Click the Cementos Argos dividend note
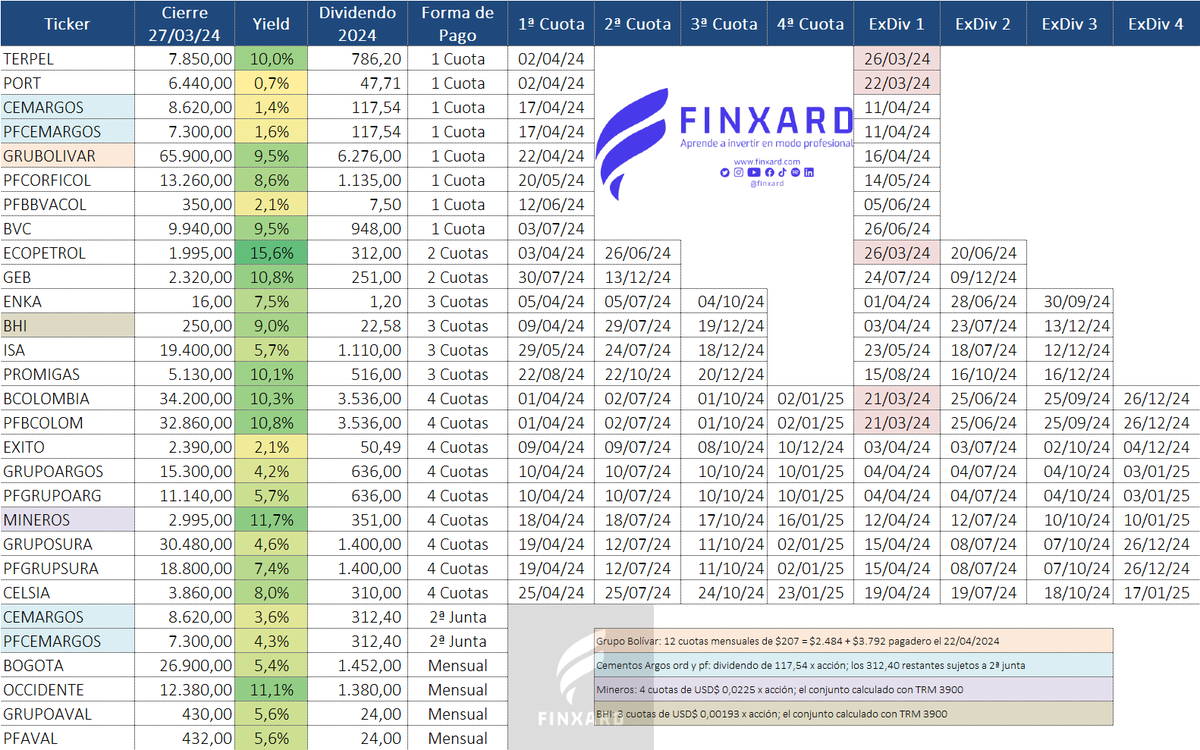The image size is (1200, 750). [852, 665]
